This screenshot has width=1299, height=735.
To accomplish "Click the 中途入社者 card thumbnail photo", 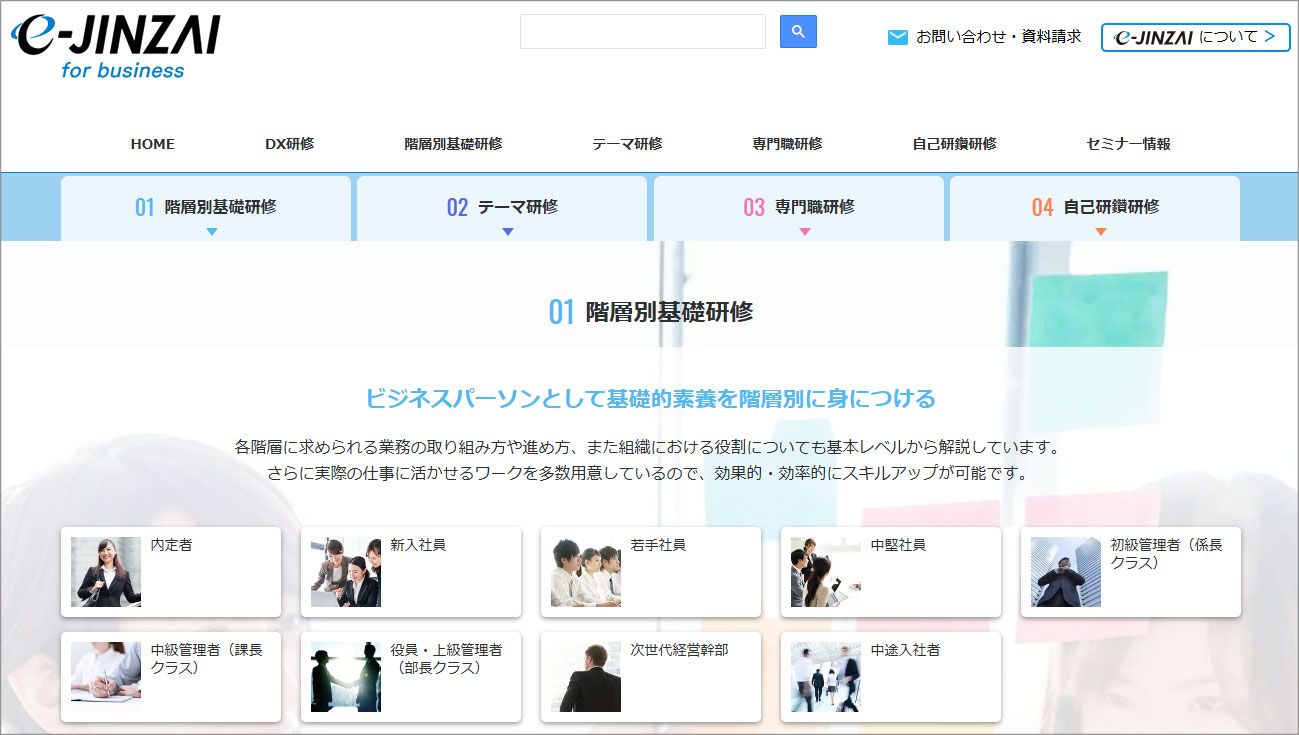I will click(826, 677).
